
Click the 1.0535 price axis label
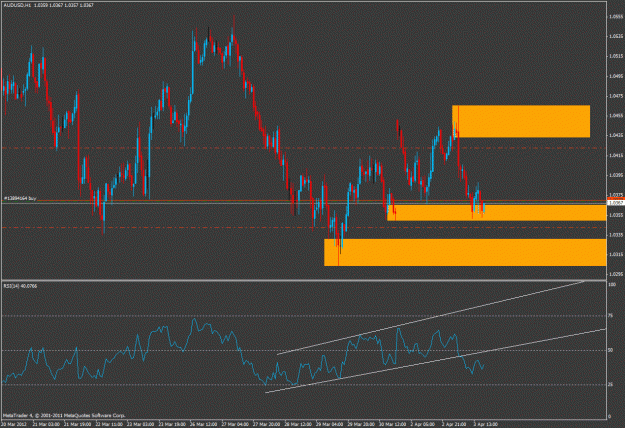(616, 36)
